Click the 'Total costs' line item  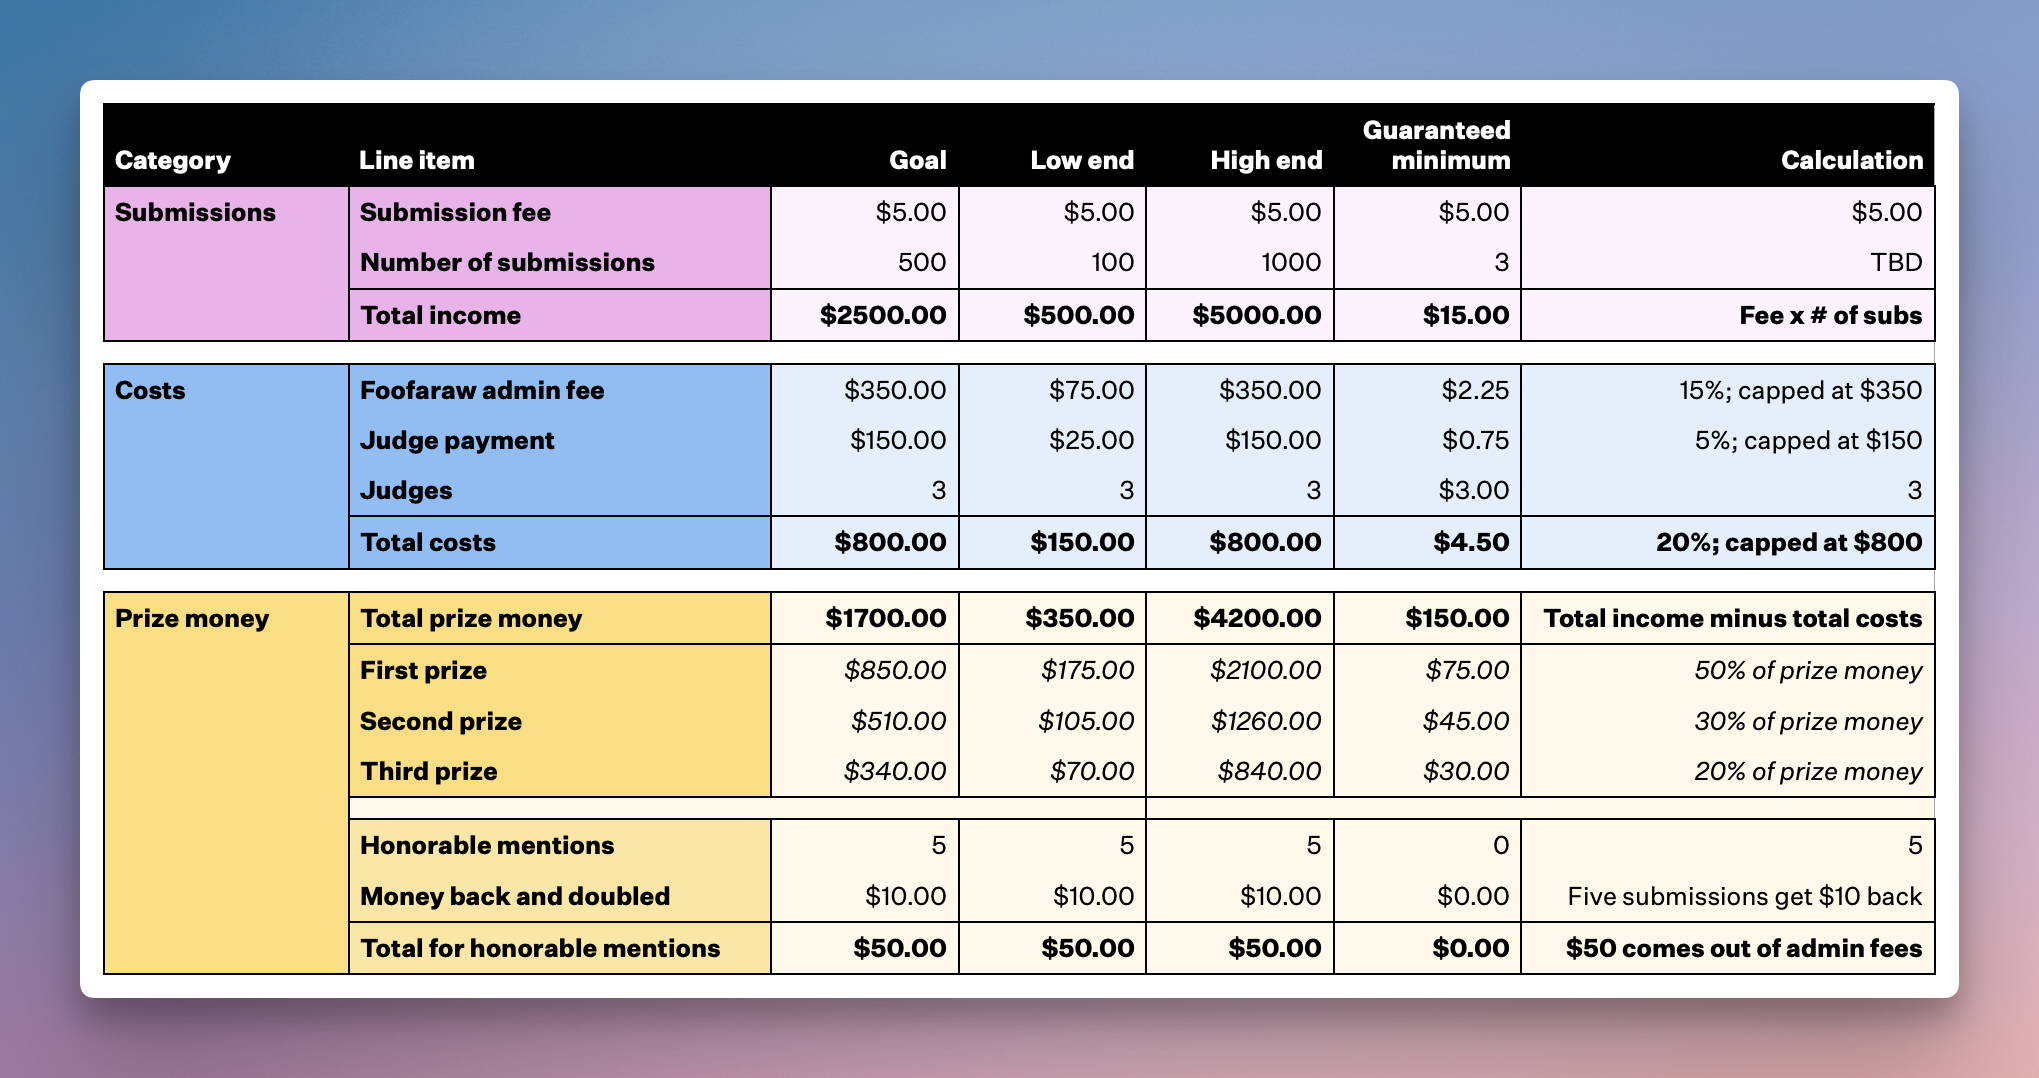[428, 542]
